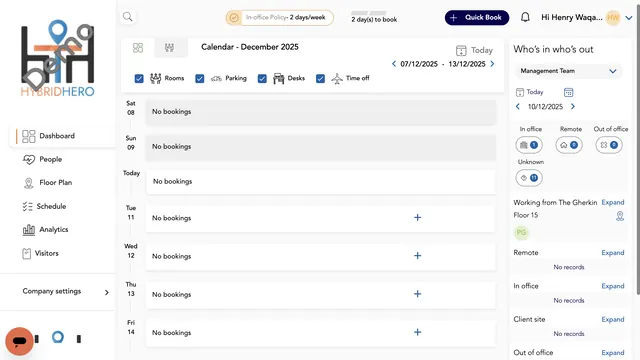Viewport: 640px width, 360px height.
Task: Select the In office status filter
Action: click(x=529, y=145)
